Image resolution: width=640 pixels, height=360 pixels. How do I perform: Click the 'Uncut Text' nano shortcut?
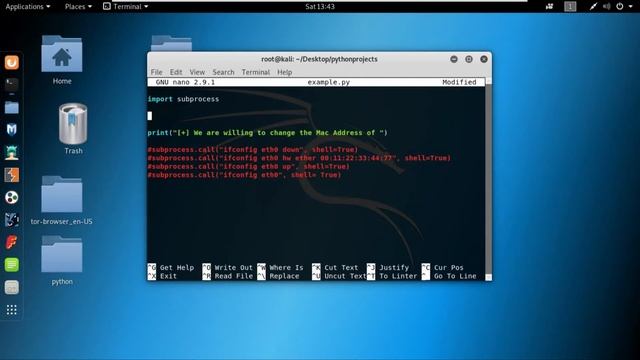[x=339, y=276]
